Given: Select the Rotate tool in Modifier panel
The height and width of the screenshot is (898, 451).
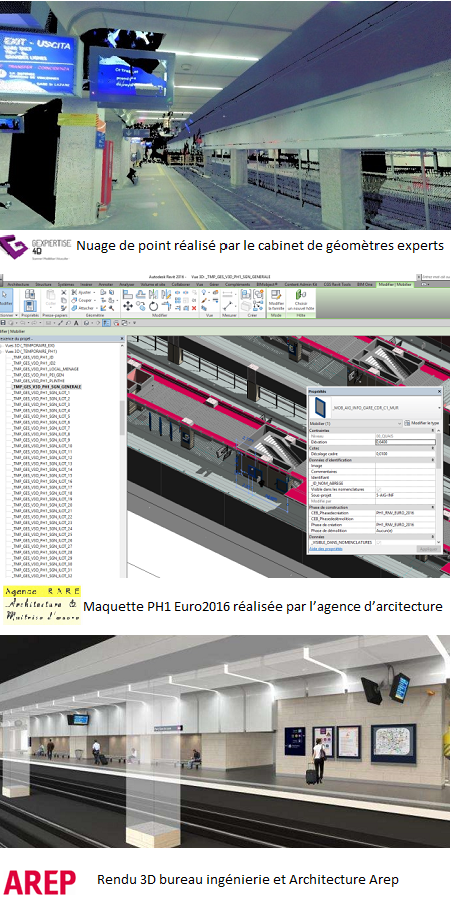Looking at the screenshot, I should coord(153,306).
